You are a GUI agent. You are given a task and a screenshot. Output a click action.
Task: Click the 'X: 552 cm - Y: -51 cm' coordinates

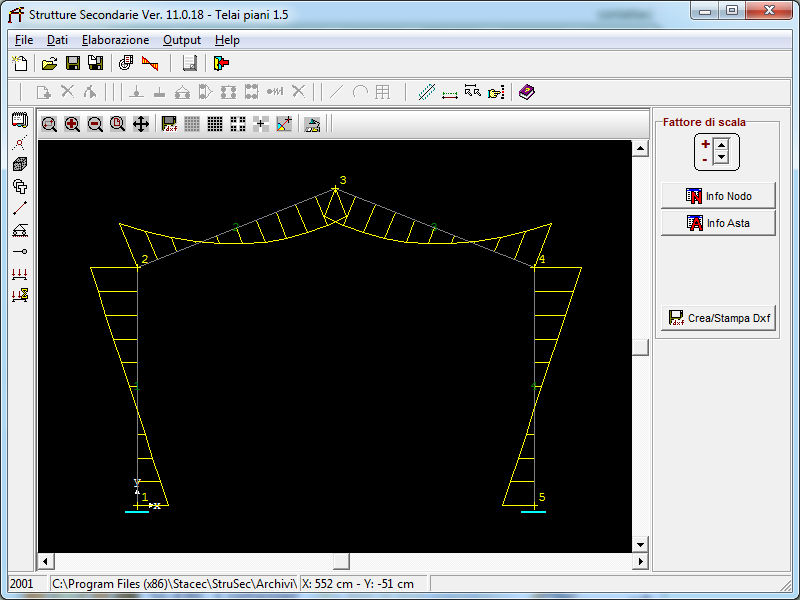pos(358,584)
